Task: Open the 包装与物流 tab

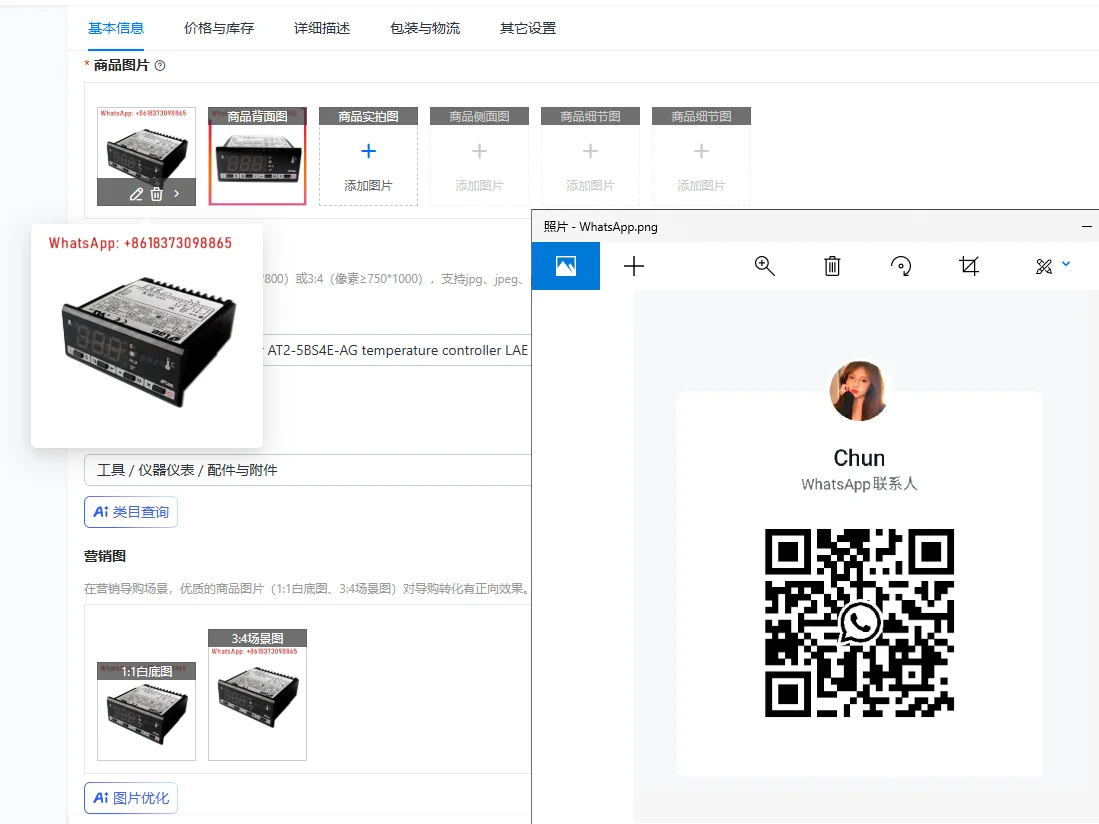Action: click(x=425, y=28)
